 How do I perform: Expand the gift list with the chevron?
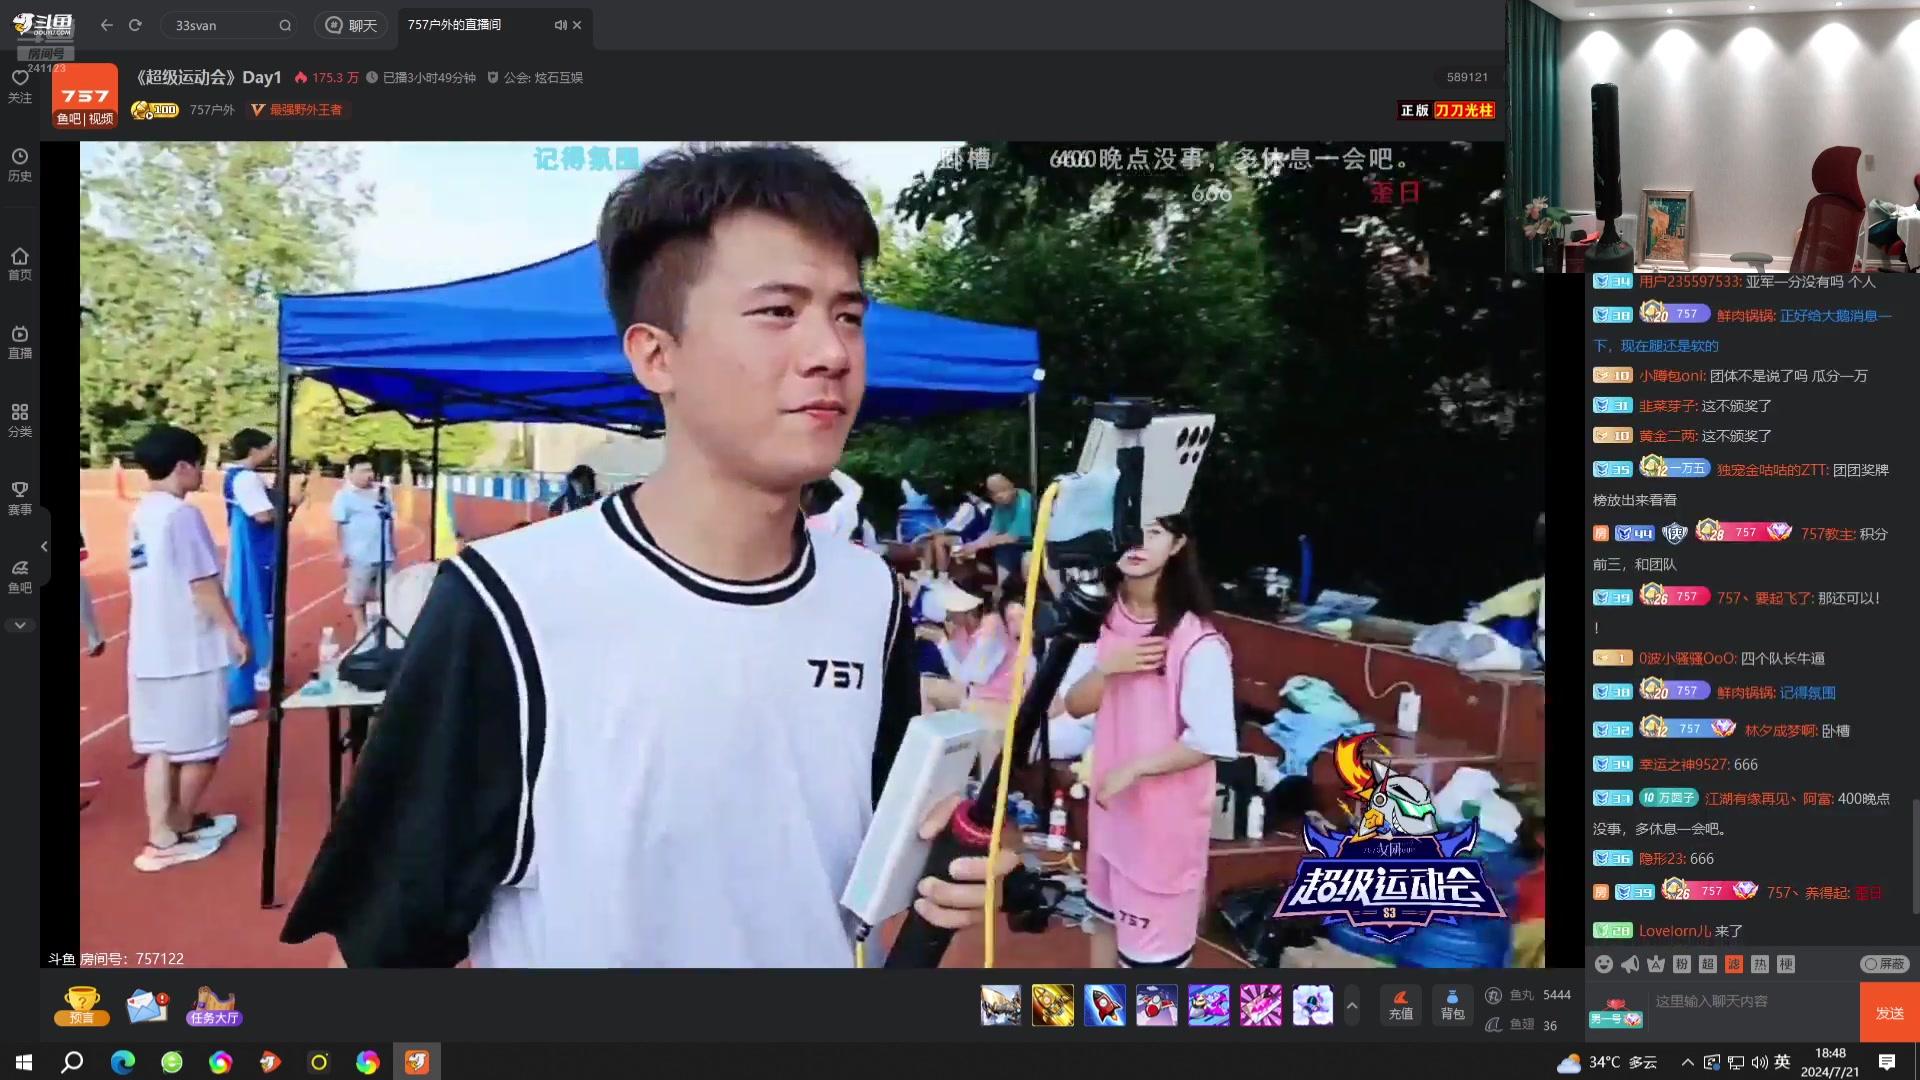[1352, 1005]
